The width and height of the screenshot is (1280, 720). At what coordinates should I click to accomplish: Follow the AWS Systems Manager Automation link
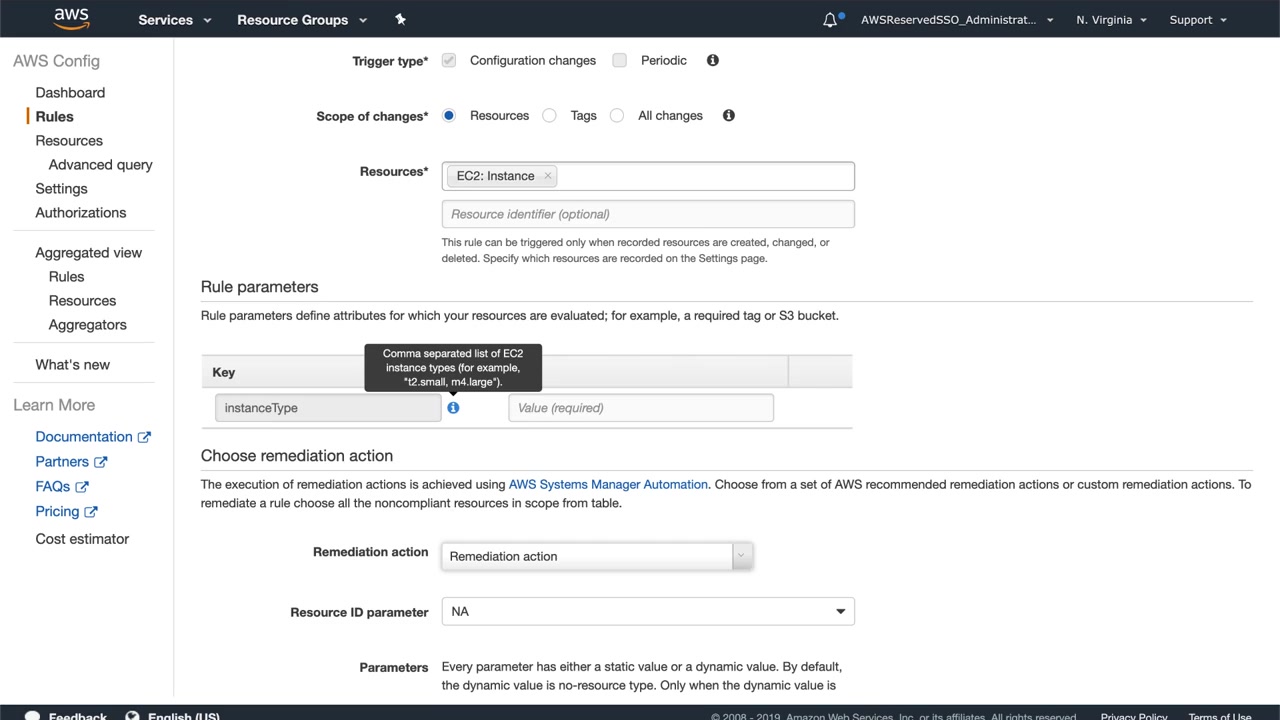(608, 484)
